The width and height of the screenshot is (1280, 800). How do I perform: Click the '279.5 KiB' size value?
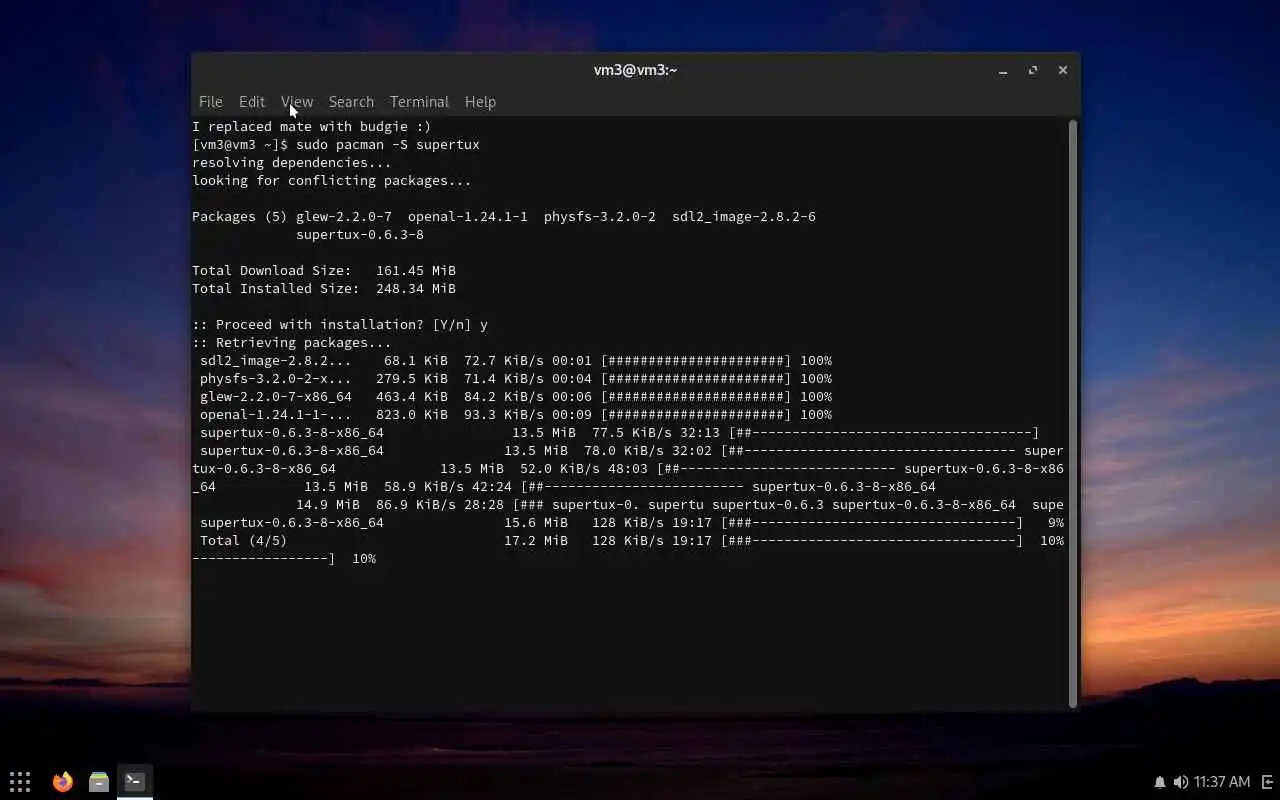(412, 379)
